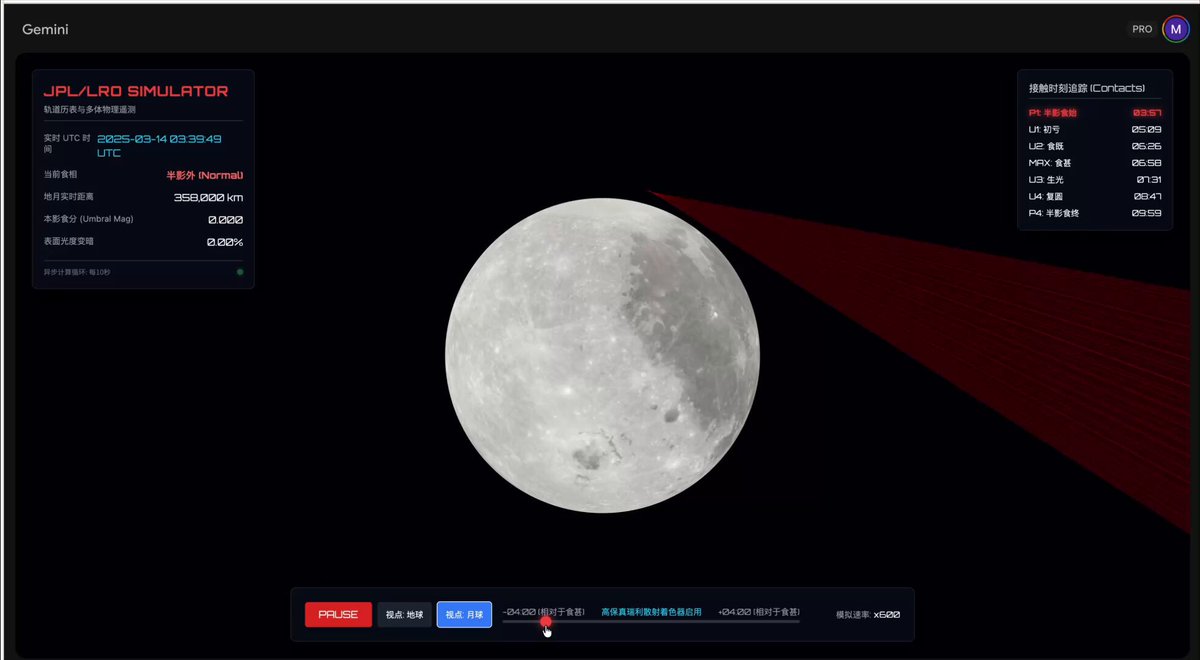Select the U2: 食既 contact entry
The width and height of the screenshot is (1200, 660).
(1094, 146)
